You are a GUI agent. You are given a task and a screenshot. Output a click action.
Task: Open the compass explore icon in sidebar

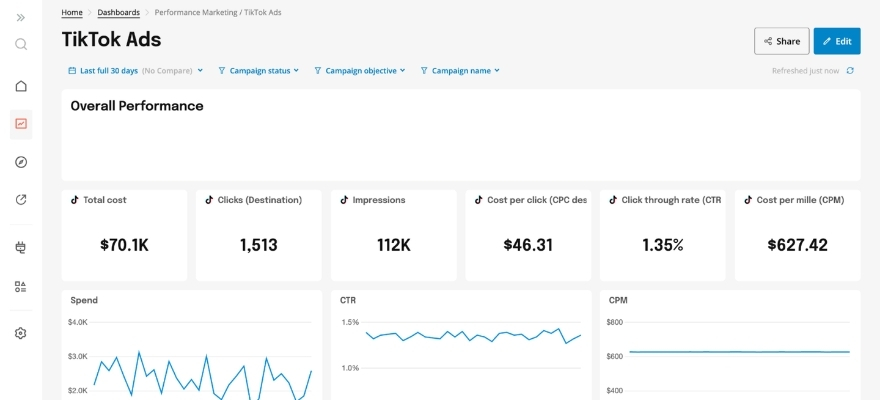[x=21, y=162]
